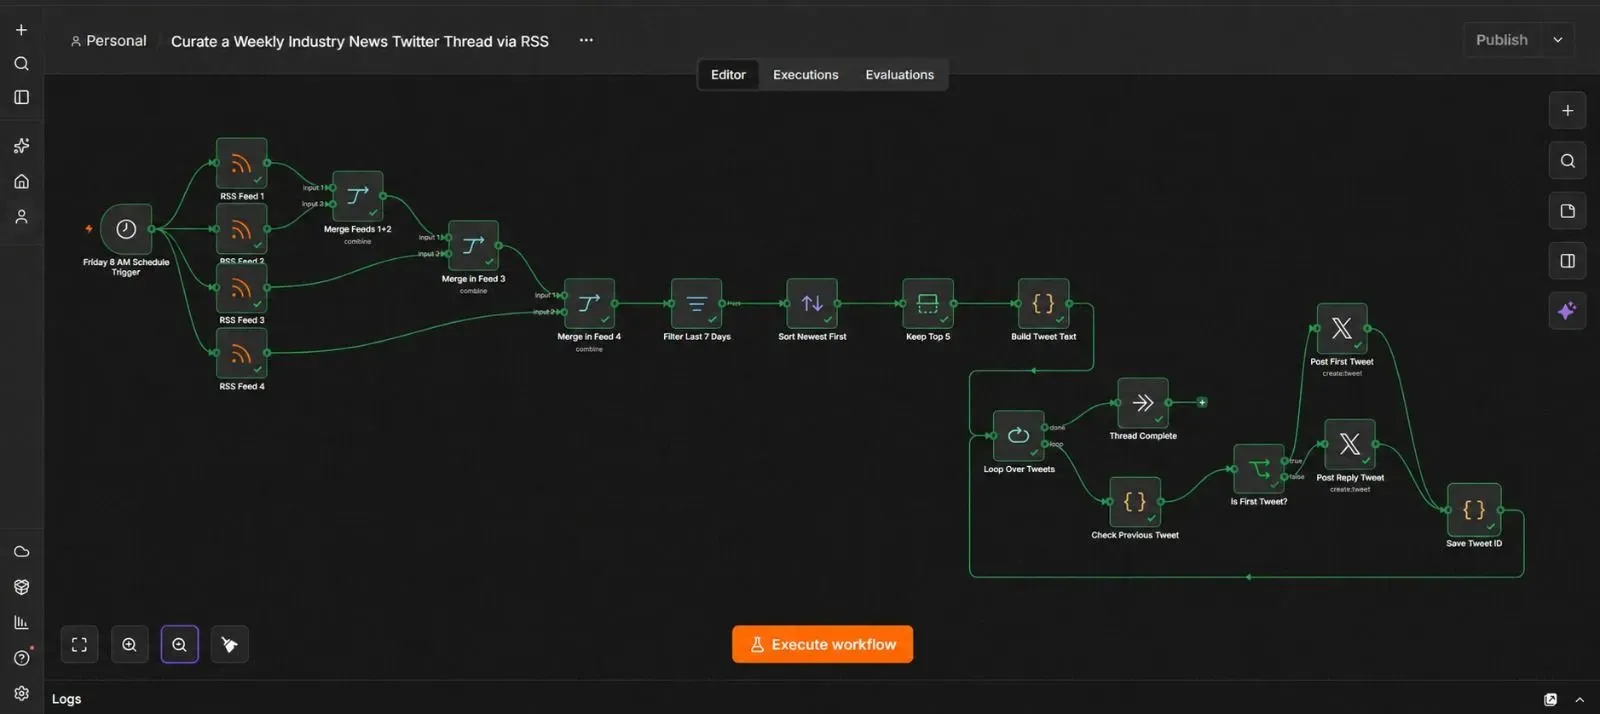Select the Build Tweet Text node
Screen dimensions: 1600x714
1043,304
